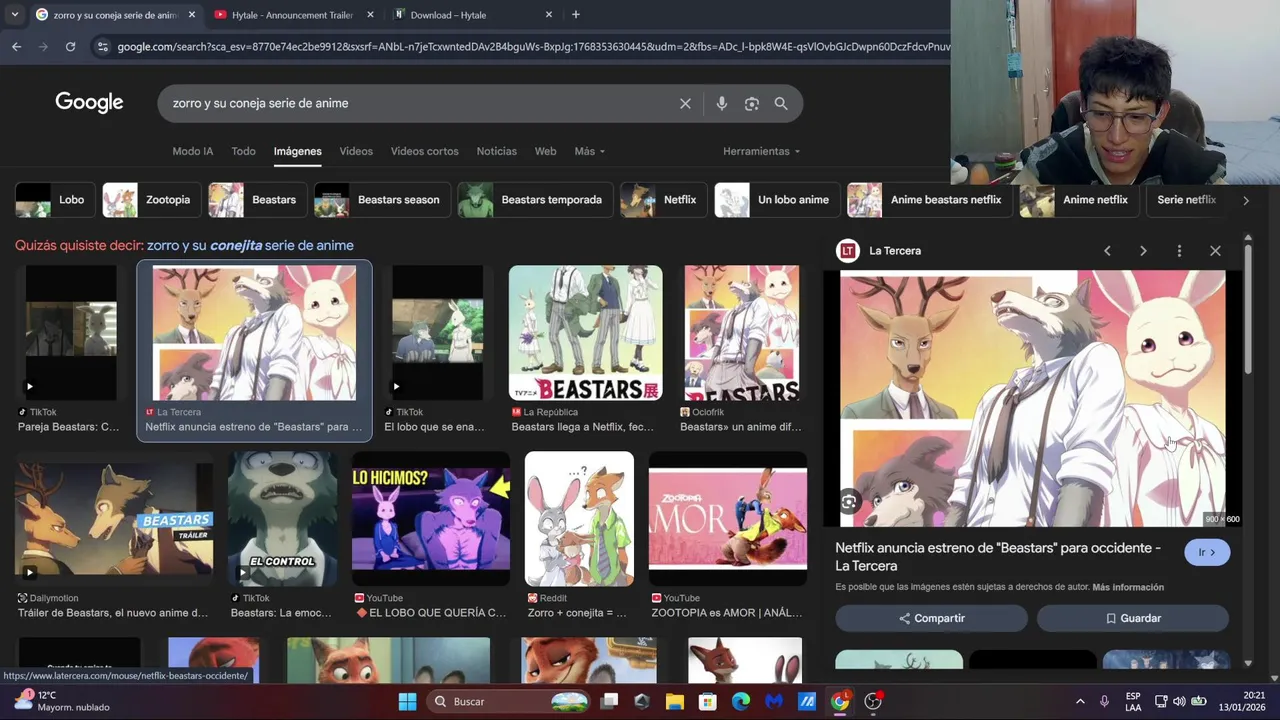Search this image with the Lens icon on the preview

coord(849,502)
